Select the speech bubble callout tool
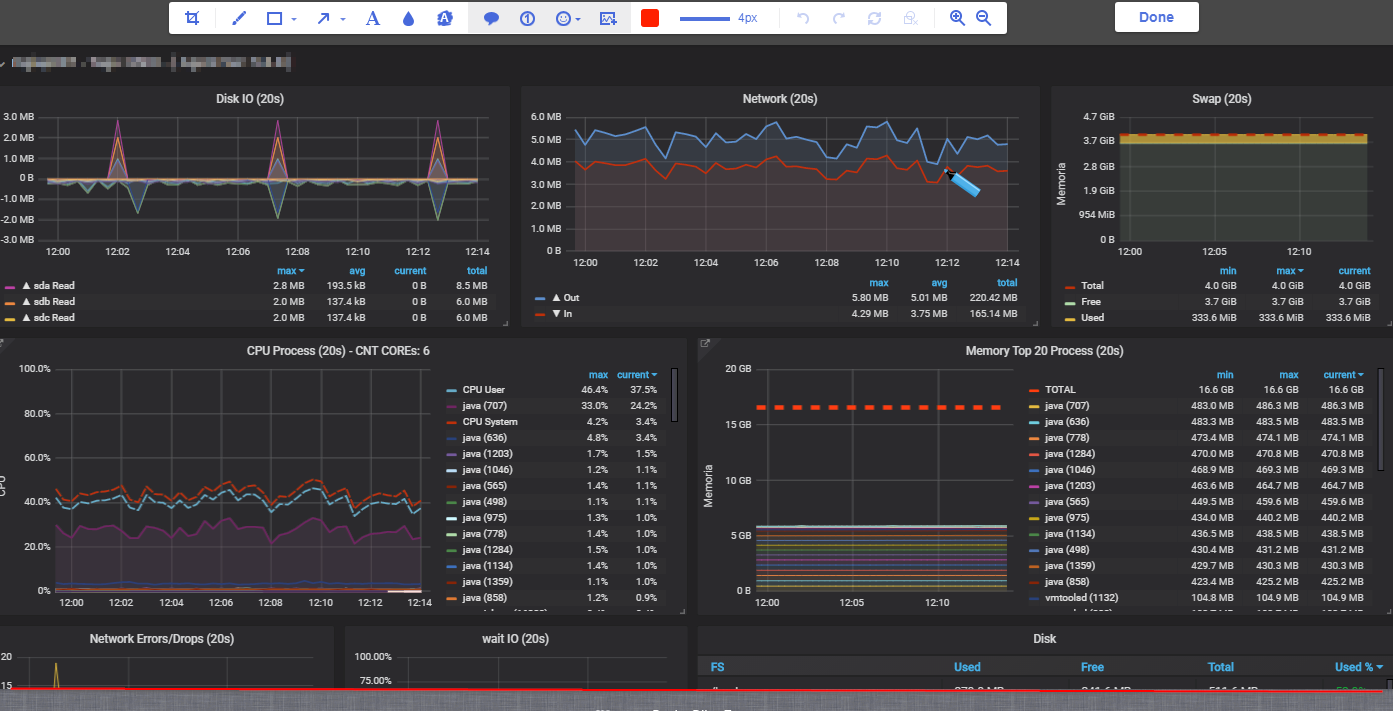This screenshot has height=711, width=1393. (491, 18)
